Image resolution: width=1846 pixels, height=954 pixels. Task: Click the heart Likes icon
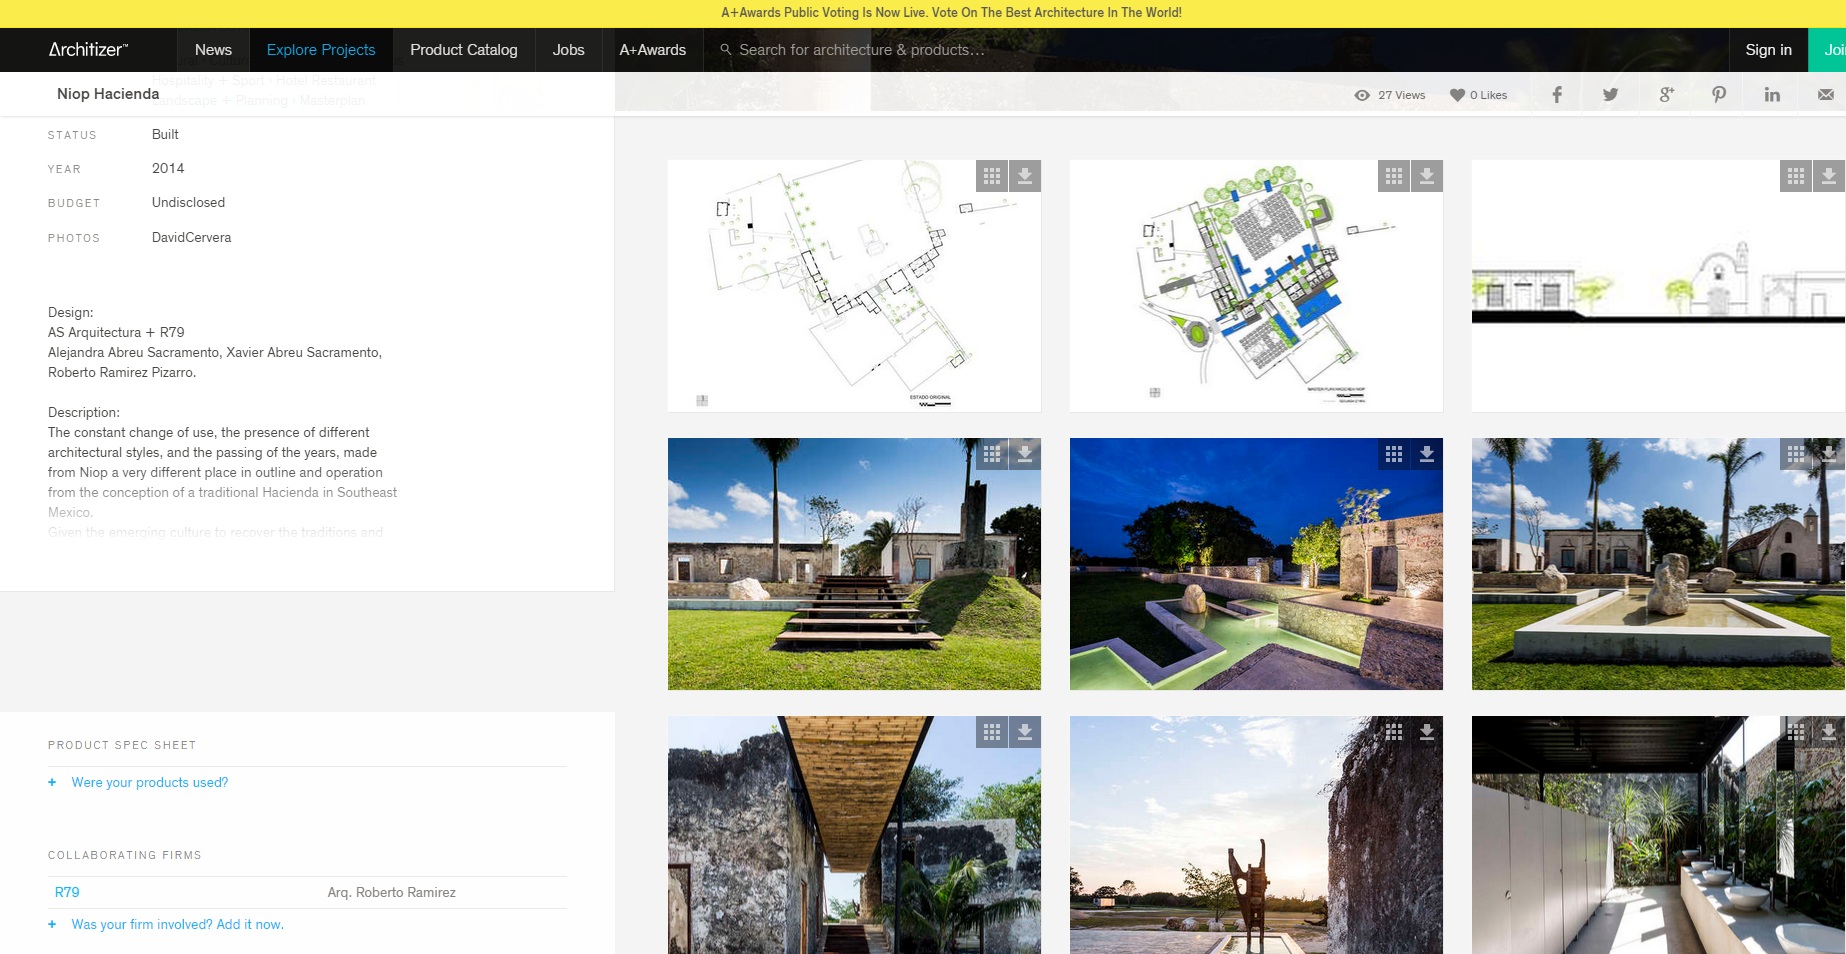coord(1457,95)
